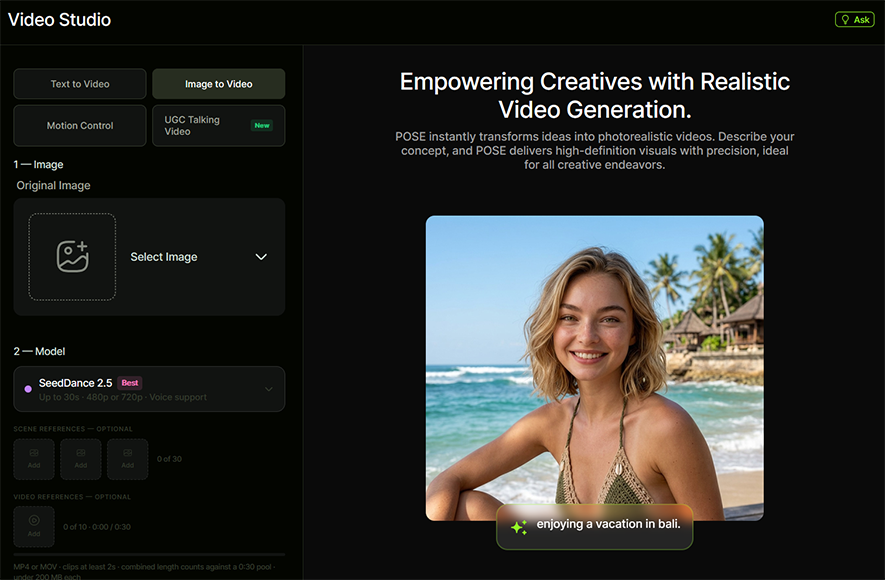Click the model selector chevron arrow
Image resolution: width=885 pixels, height=580 pixels.
tap(269, 389)
